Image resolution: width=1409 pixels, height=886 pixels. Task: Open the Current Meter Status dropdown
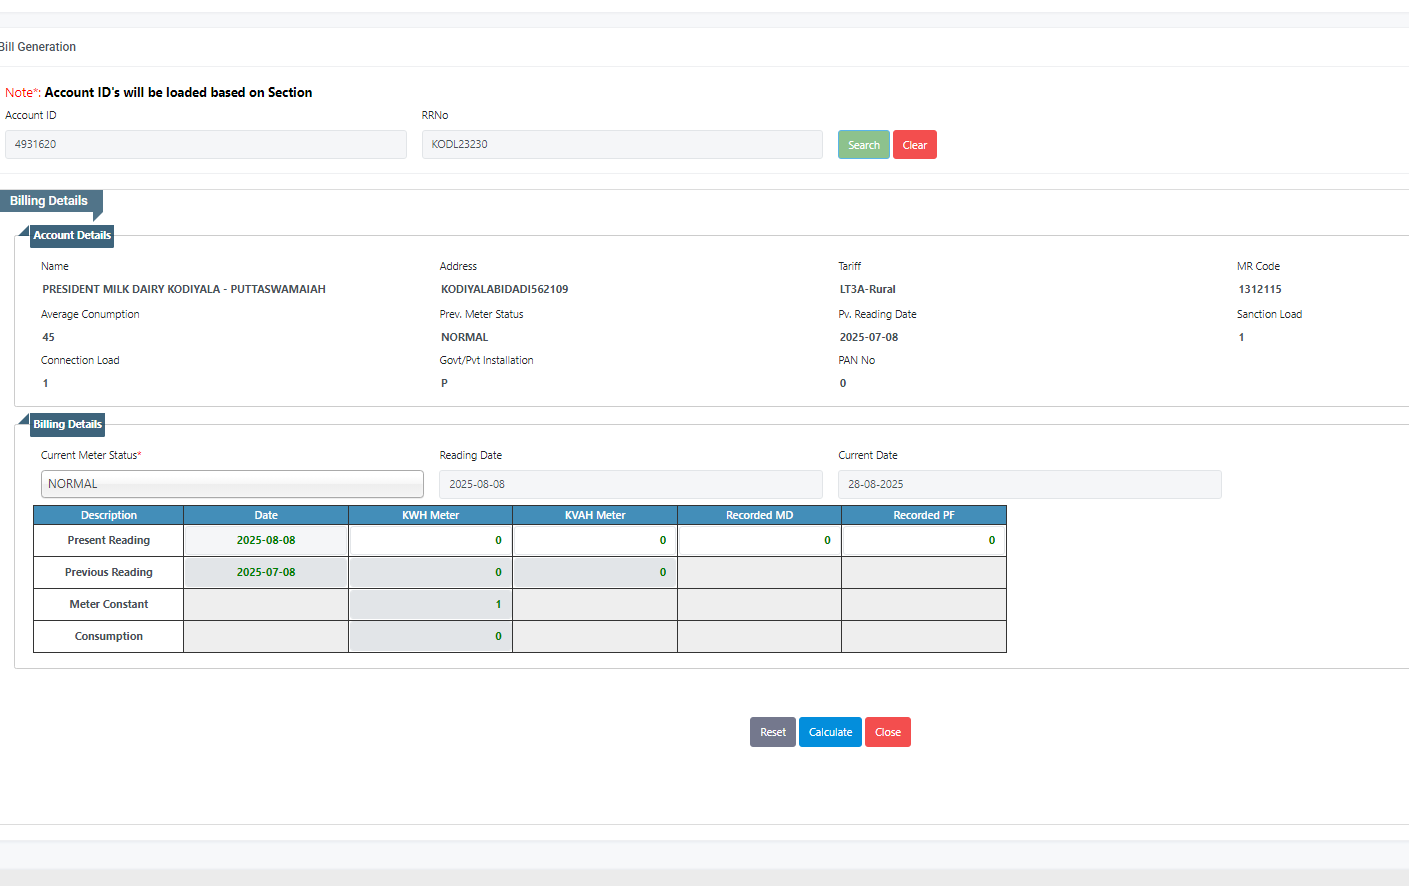[x=232, y=484]
